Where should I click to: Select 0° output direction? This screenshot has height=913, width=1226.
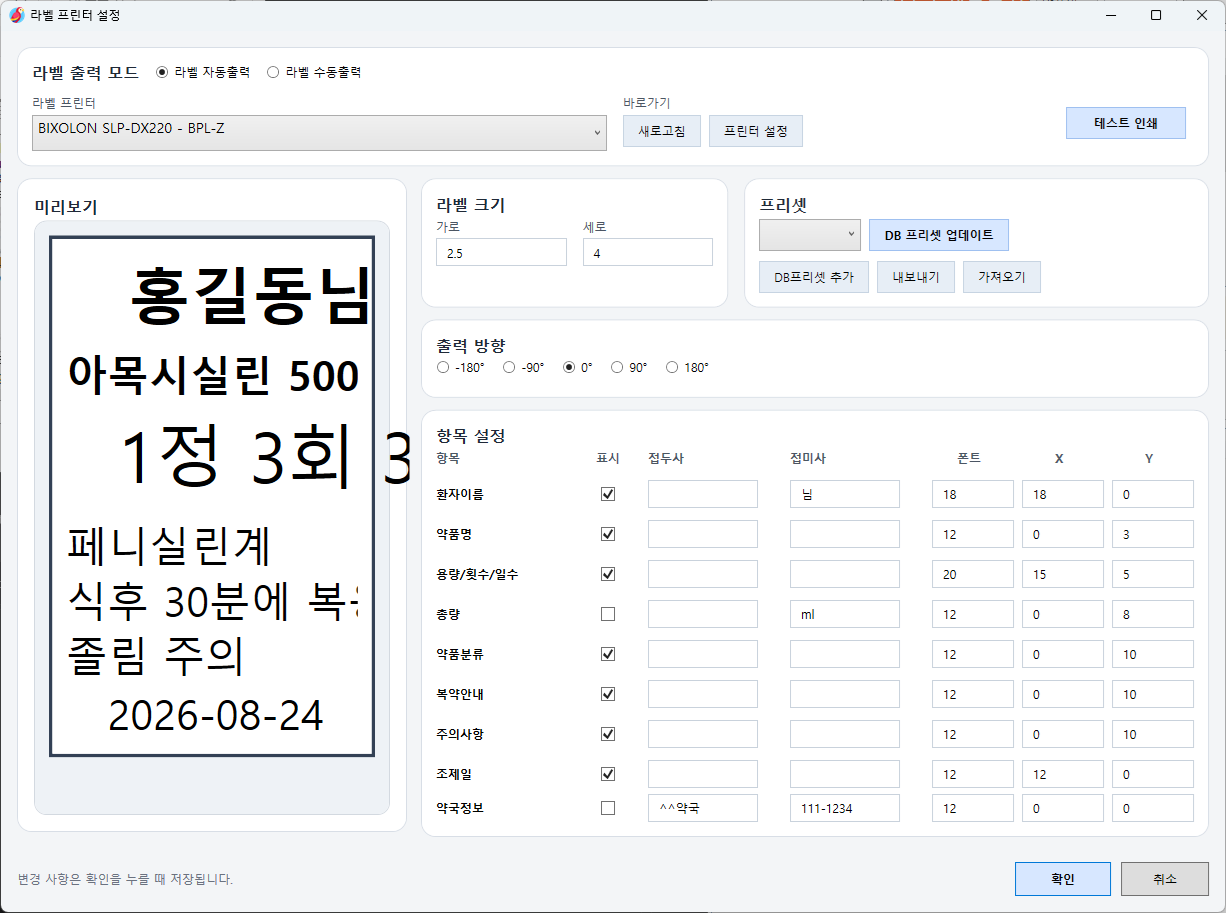tap(578, 367)
